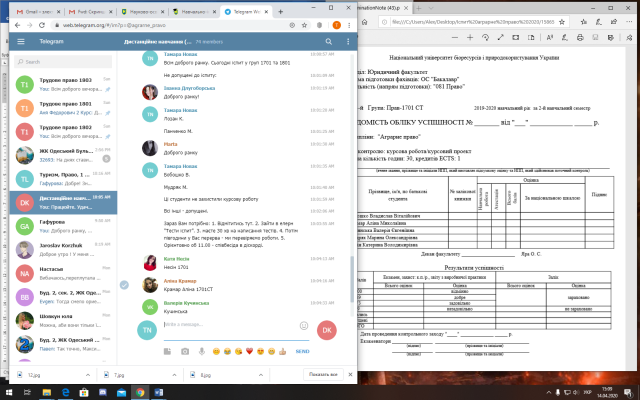Image resolution: width=640 pixels, height=400 pixels.
Task: Open Word from the taskbar
Action: point(159,393)
